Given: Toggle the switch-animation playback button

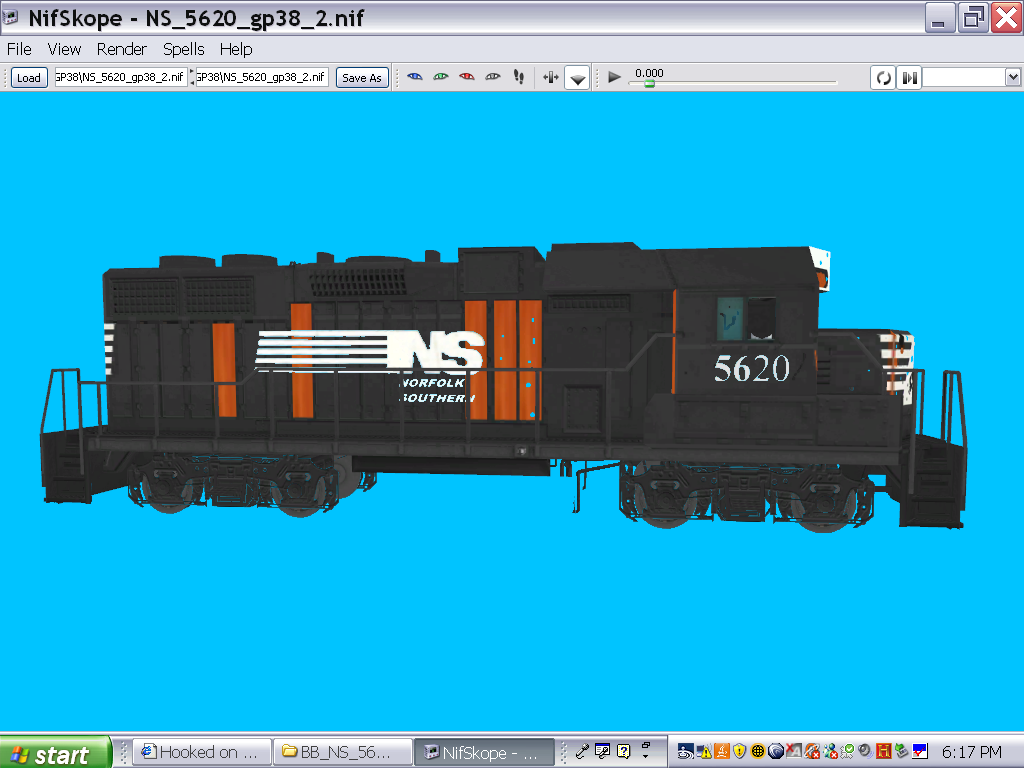Looking at the screenshot, I should point(910,78).
